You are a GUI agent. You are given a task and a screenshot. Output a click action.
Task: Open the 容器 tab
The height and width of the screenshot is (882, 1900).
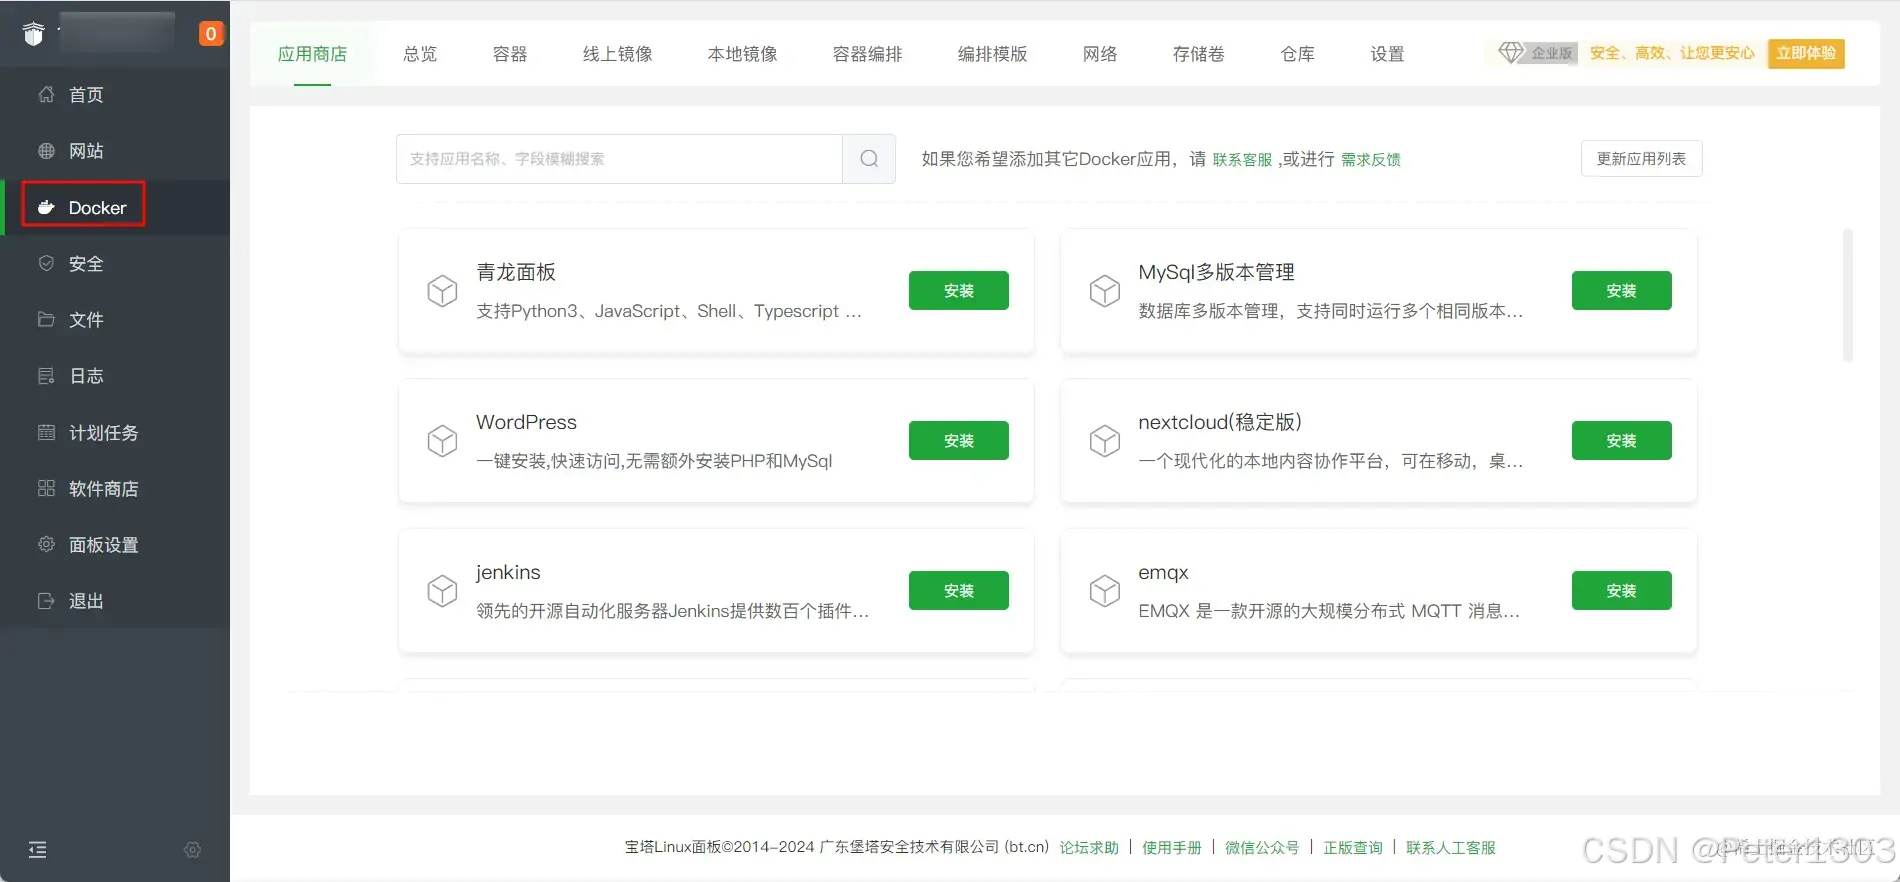click(x=510, y=54)
